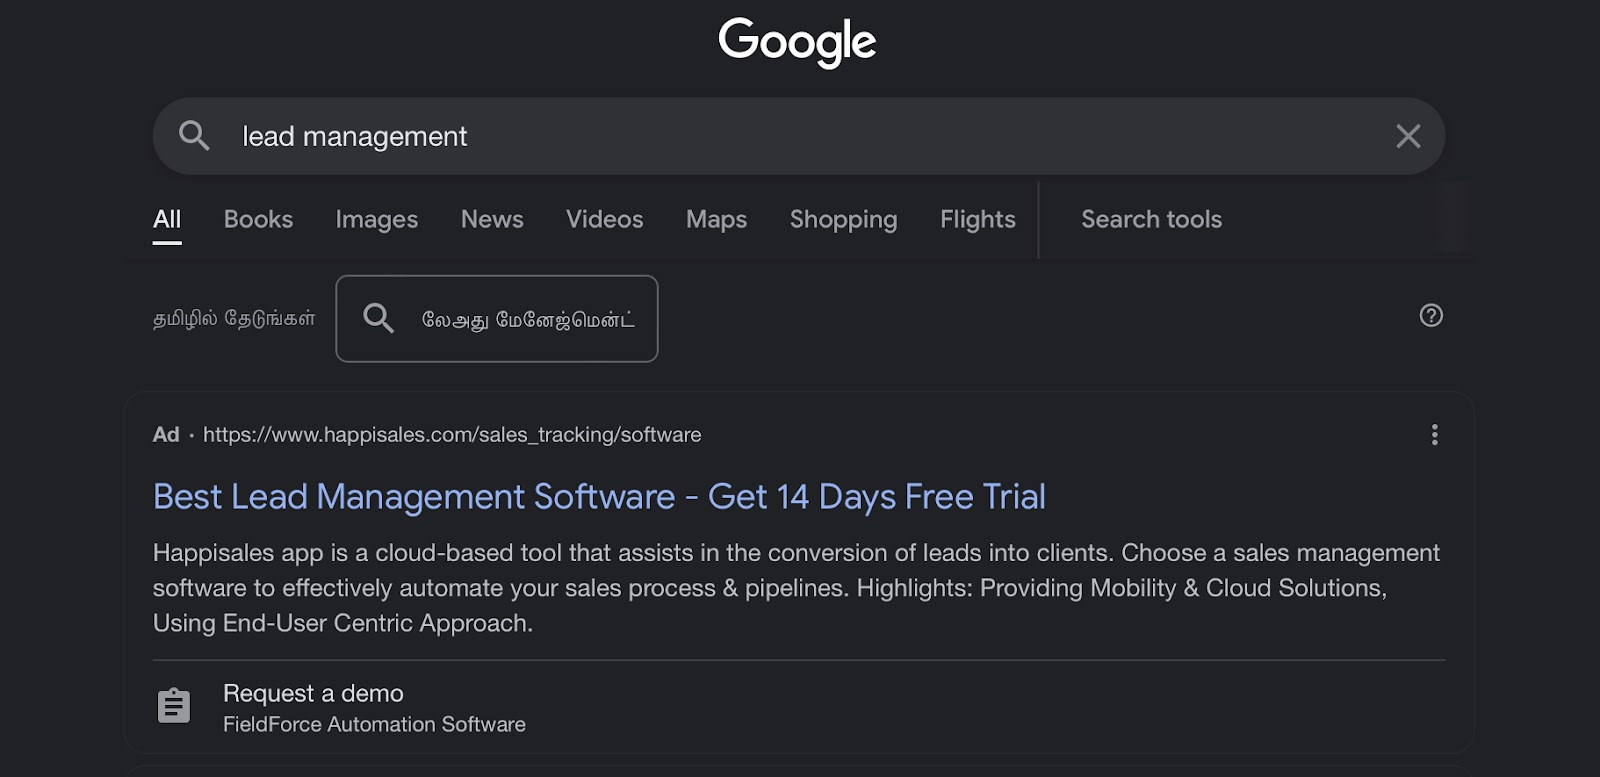The width and height of the screenshot is (1600, 777).
Task: Click the happisales.com ad URL
Action: click(x=452, y=435)
